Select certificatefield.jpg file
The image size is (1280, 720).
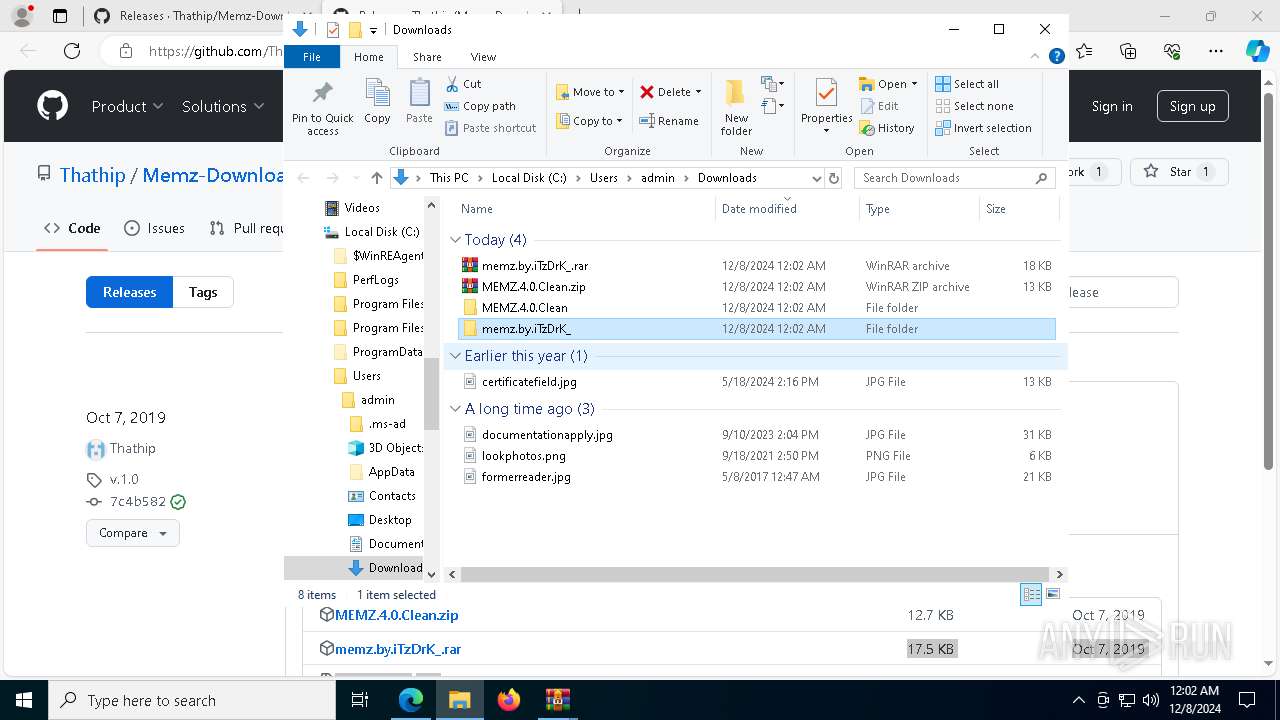tap(757, 382)
